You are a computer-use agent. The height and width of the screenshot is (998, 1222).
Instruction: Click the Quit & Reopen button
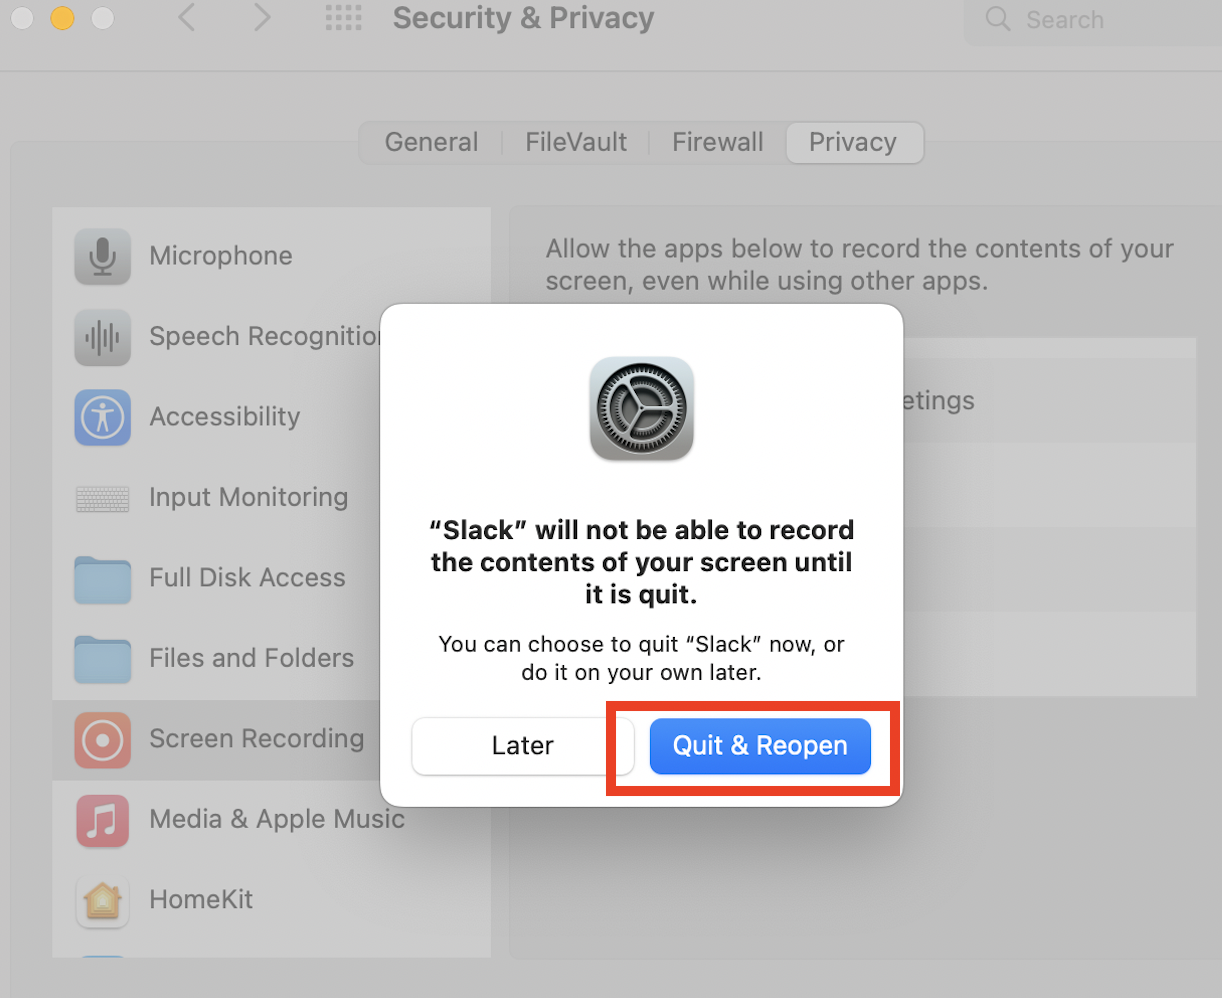pyautogui.click(x=760, y=746)
